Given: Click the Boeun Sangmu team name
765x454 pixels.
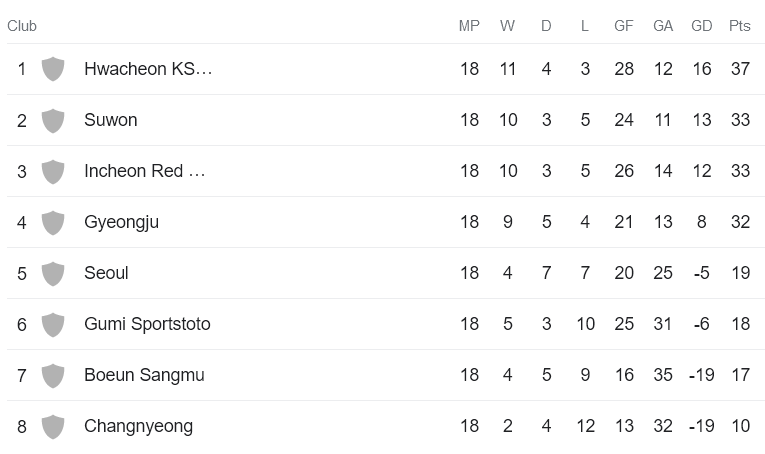Looking at the screenshot, I should coord(144,375).
